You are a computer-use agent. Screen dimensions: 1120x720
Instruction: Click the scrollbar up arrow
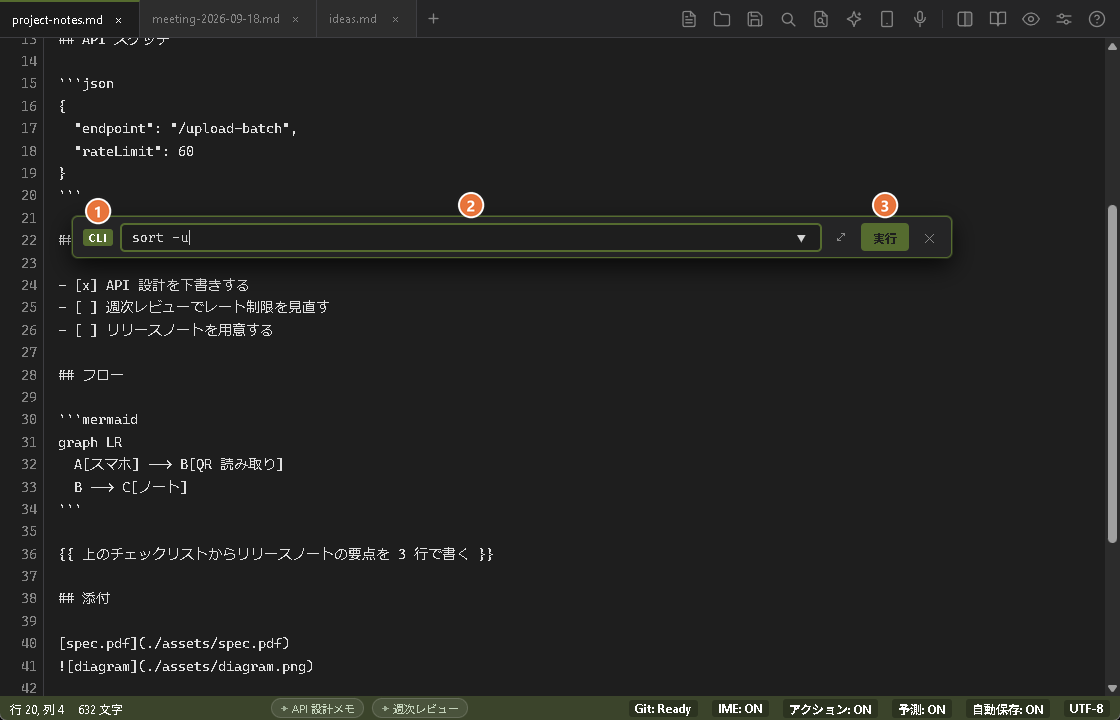coord(1112,47)
